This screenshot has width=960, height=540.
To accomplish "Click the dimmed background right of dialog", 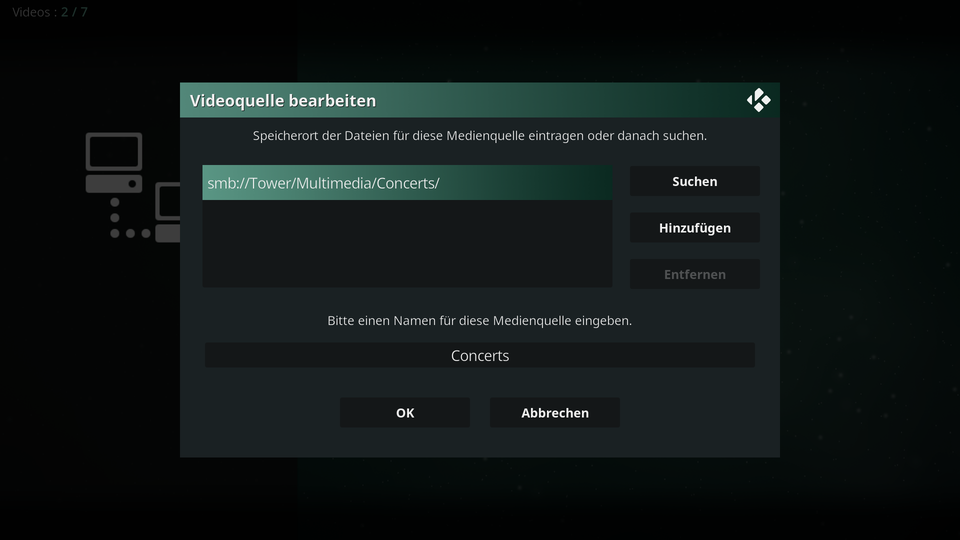I will 869,269.
